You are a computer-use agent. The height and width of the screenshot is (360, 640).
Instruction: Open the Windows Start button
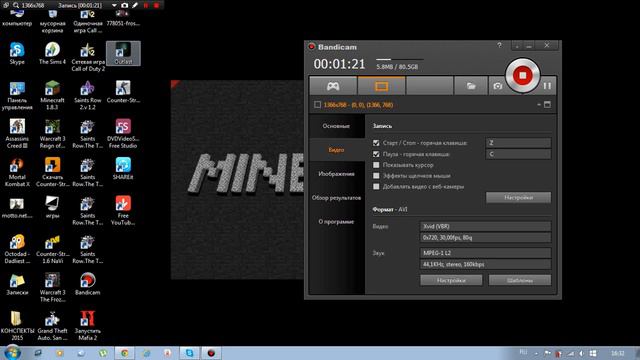click(13, 353)
